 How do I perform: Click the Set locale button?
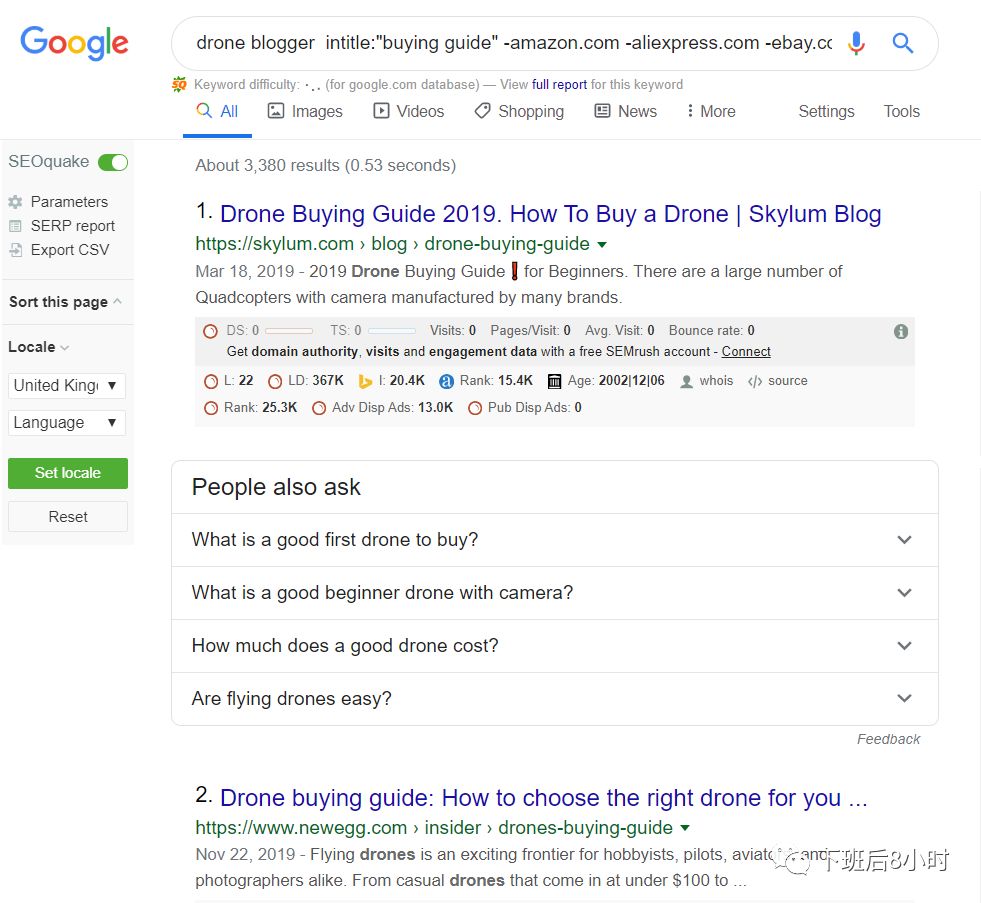68,473
